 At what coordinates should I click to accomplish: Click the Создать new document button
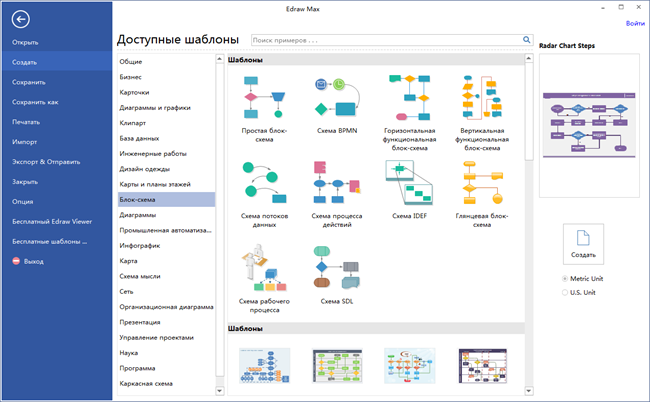[x=583, y=244]
